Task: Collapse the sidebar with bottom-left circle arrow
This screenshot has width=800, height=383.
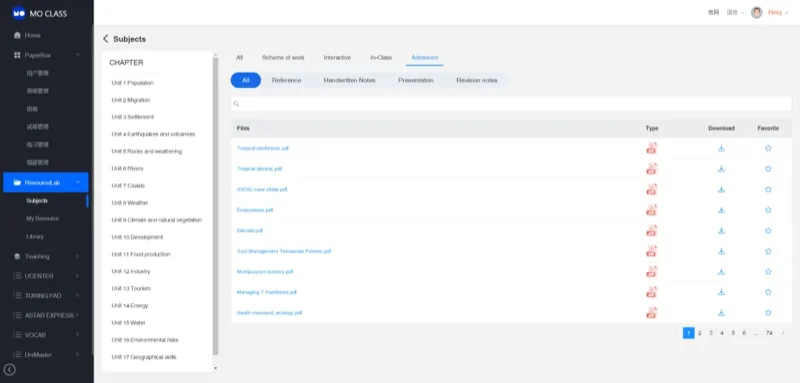Action: pos(10,370)
